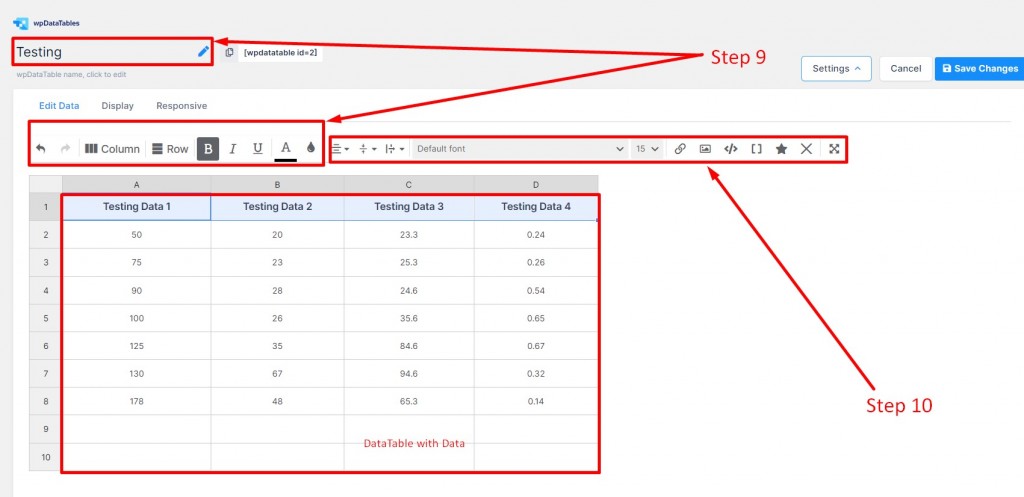Click the redo arrow icon
Screen dimensions: 1024x497
tap(65, 149)
